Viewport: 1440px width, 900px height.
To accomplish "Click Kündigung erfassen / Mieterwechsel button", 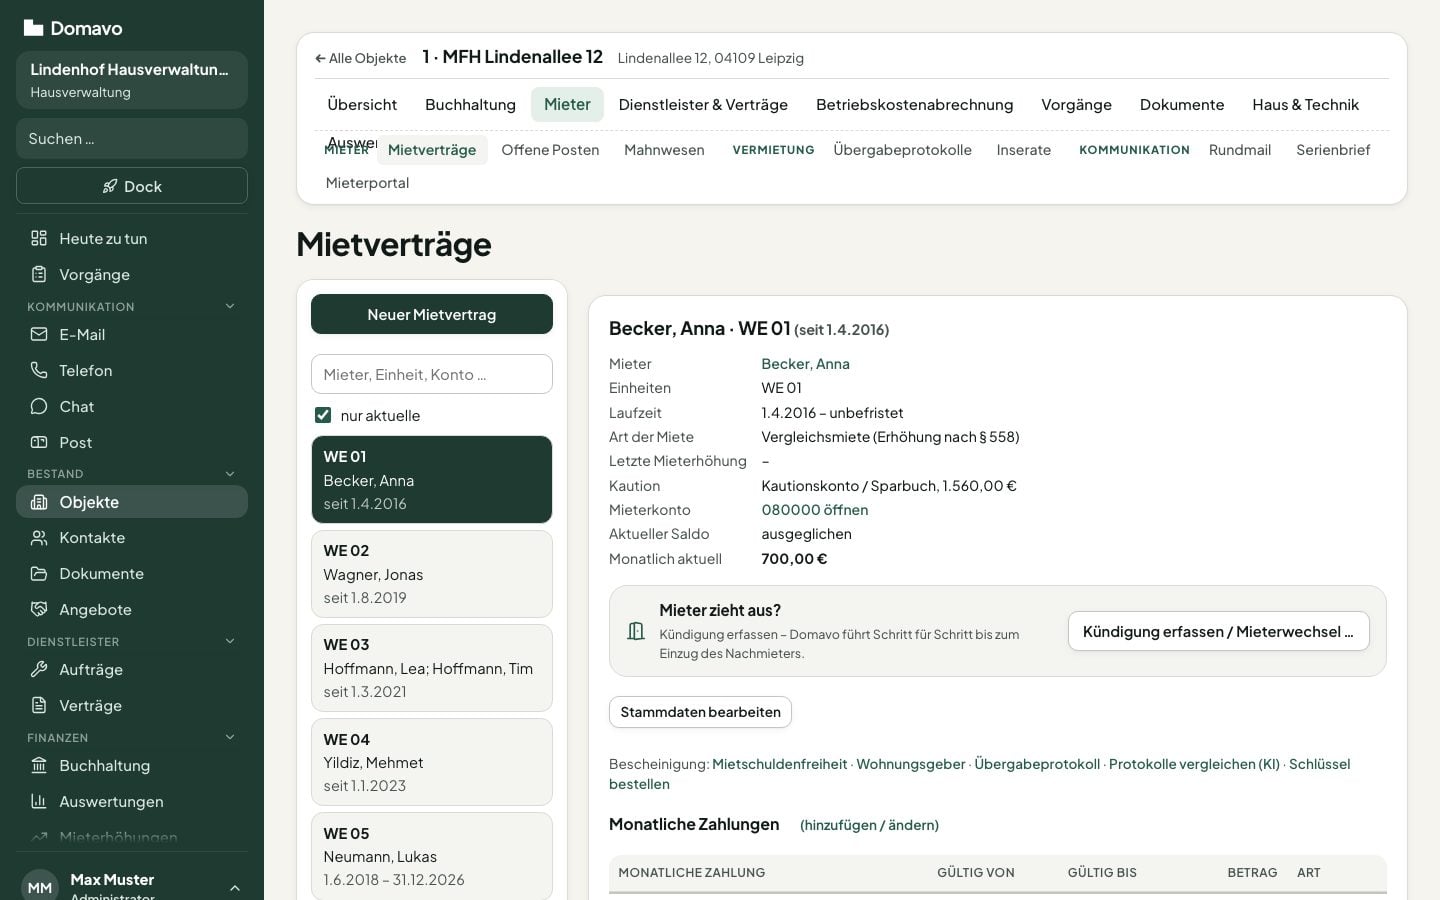I will click(x=1218, y=631).
